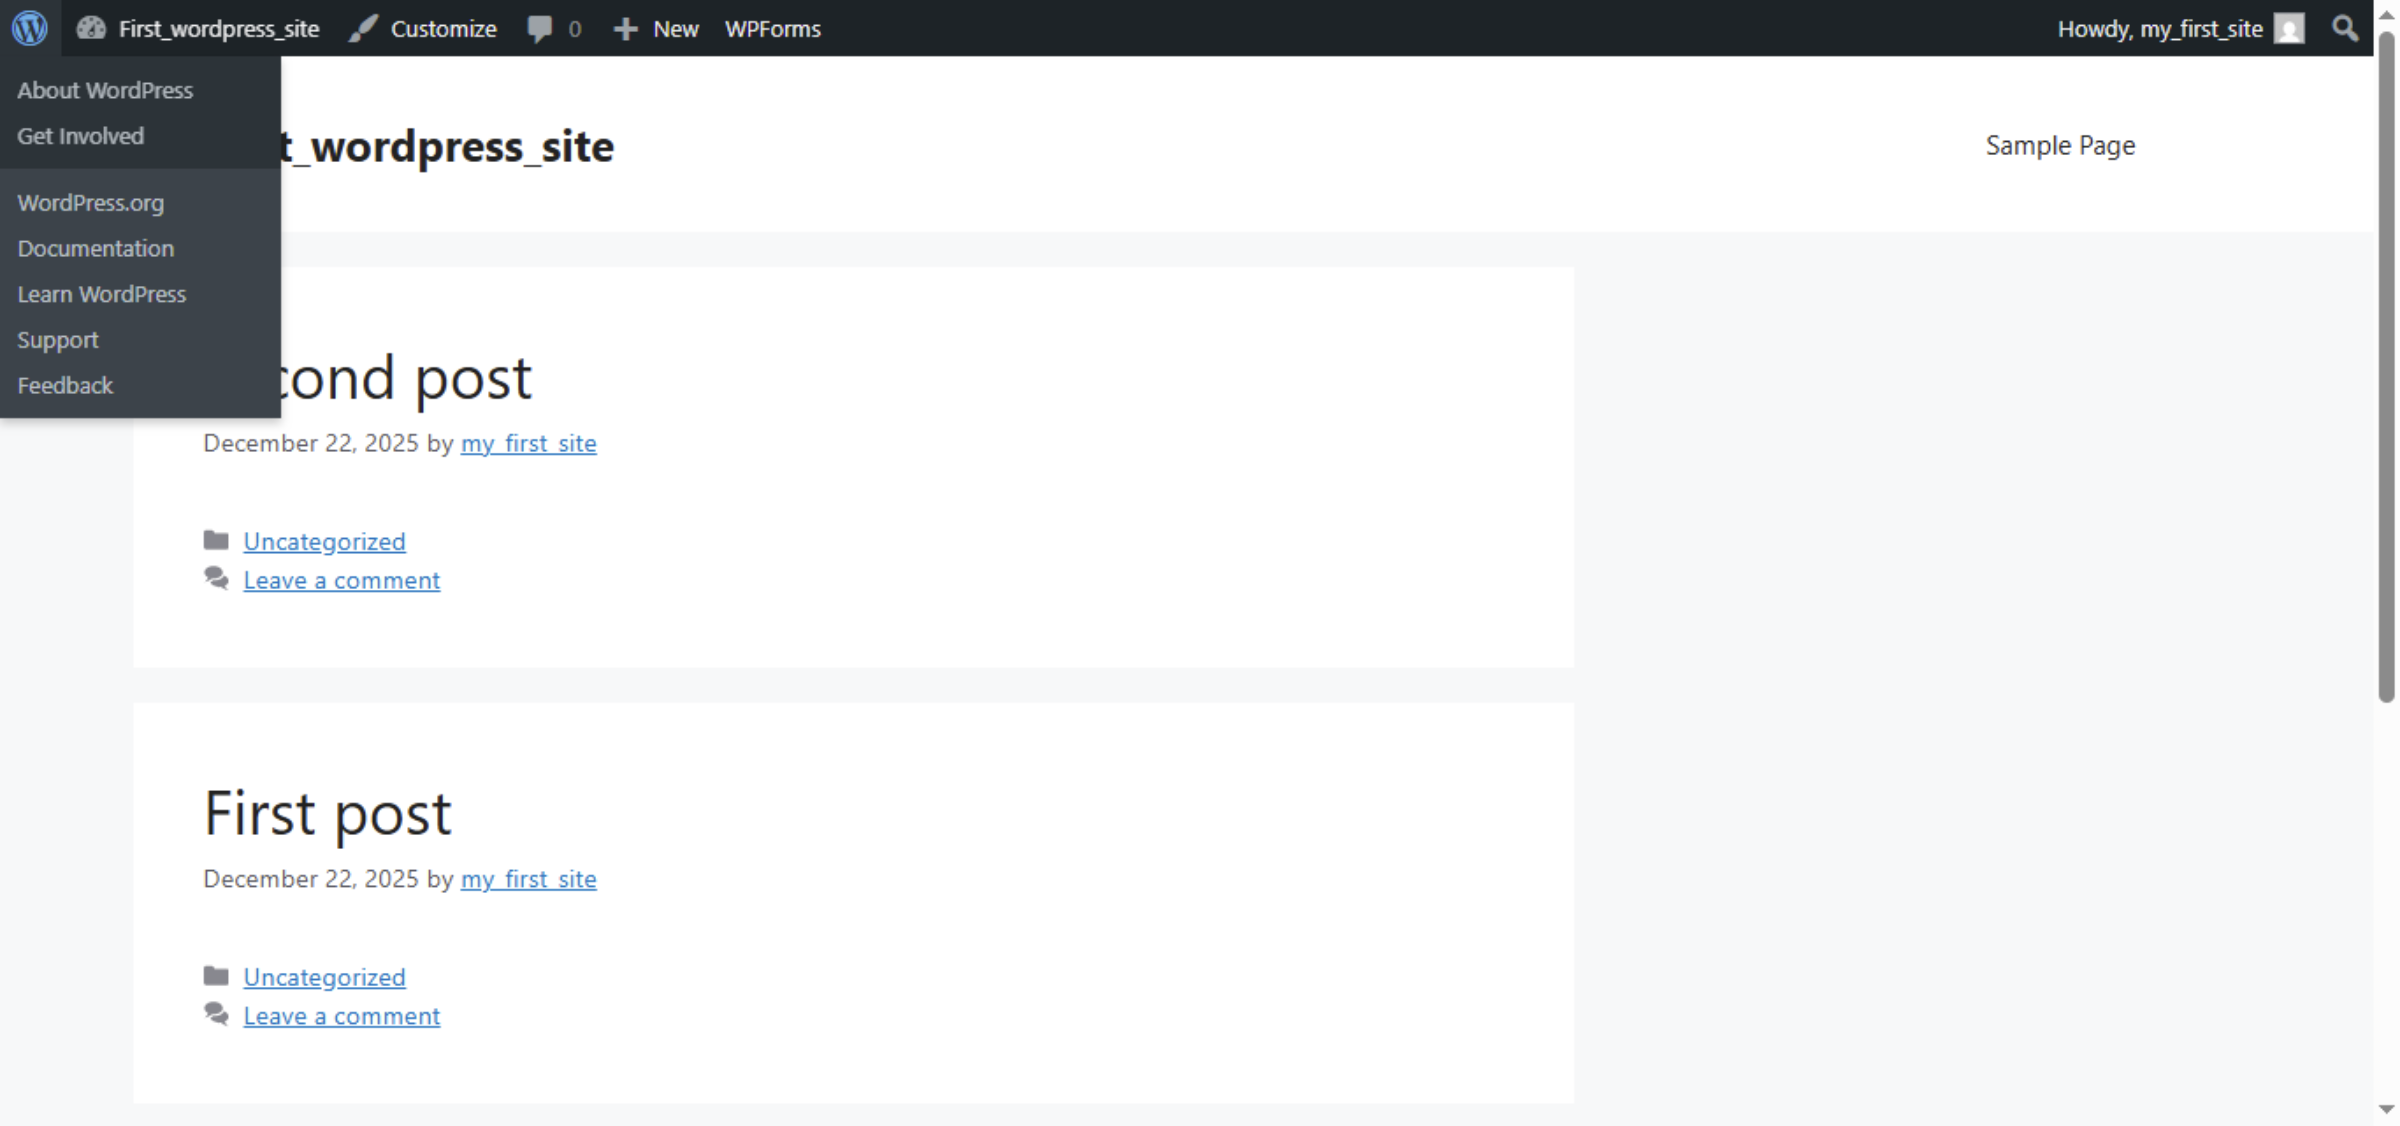Open the Uncategorized category link
The image size is (2400, 1126).
tap(324, 977)
